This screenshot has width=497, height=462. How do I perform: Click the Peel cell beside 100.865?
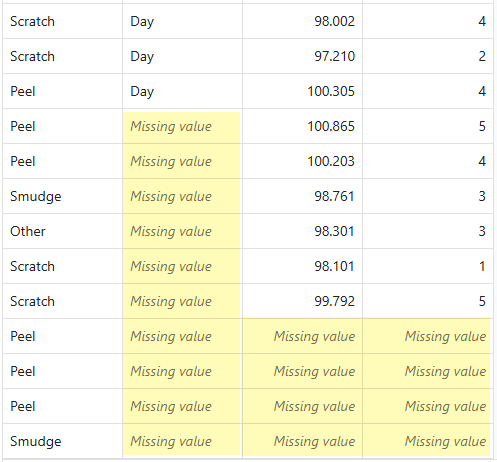tap(63, 126)
